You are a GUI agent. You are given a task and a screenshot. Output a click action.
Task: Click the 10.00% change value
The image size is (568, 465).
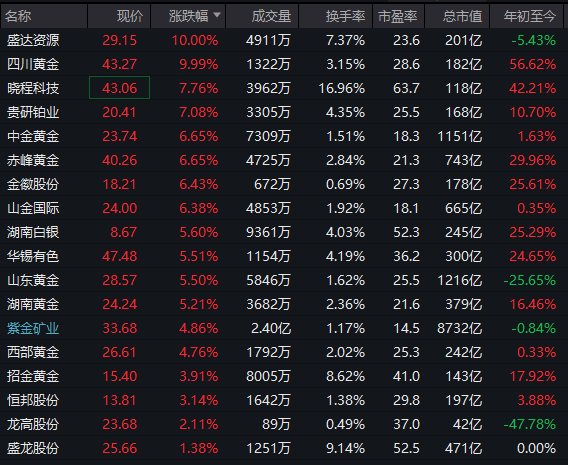pyautogui.click(x=195, y=40)
